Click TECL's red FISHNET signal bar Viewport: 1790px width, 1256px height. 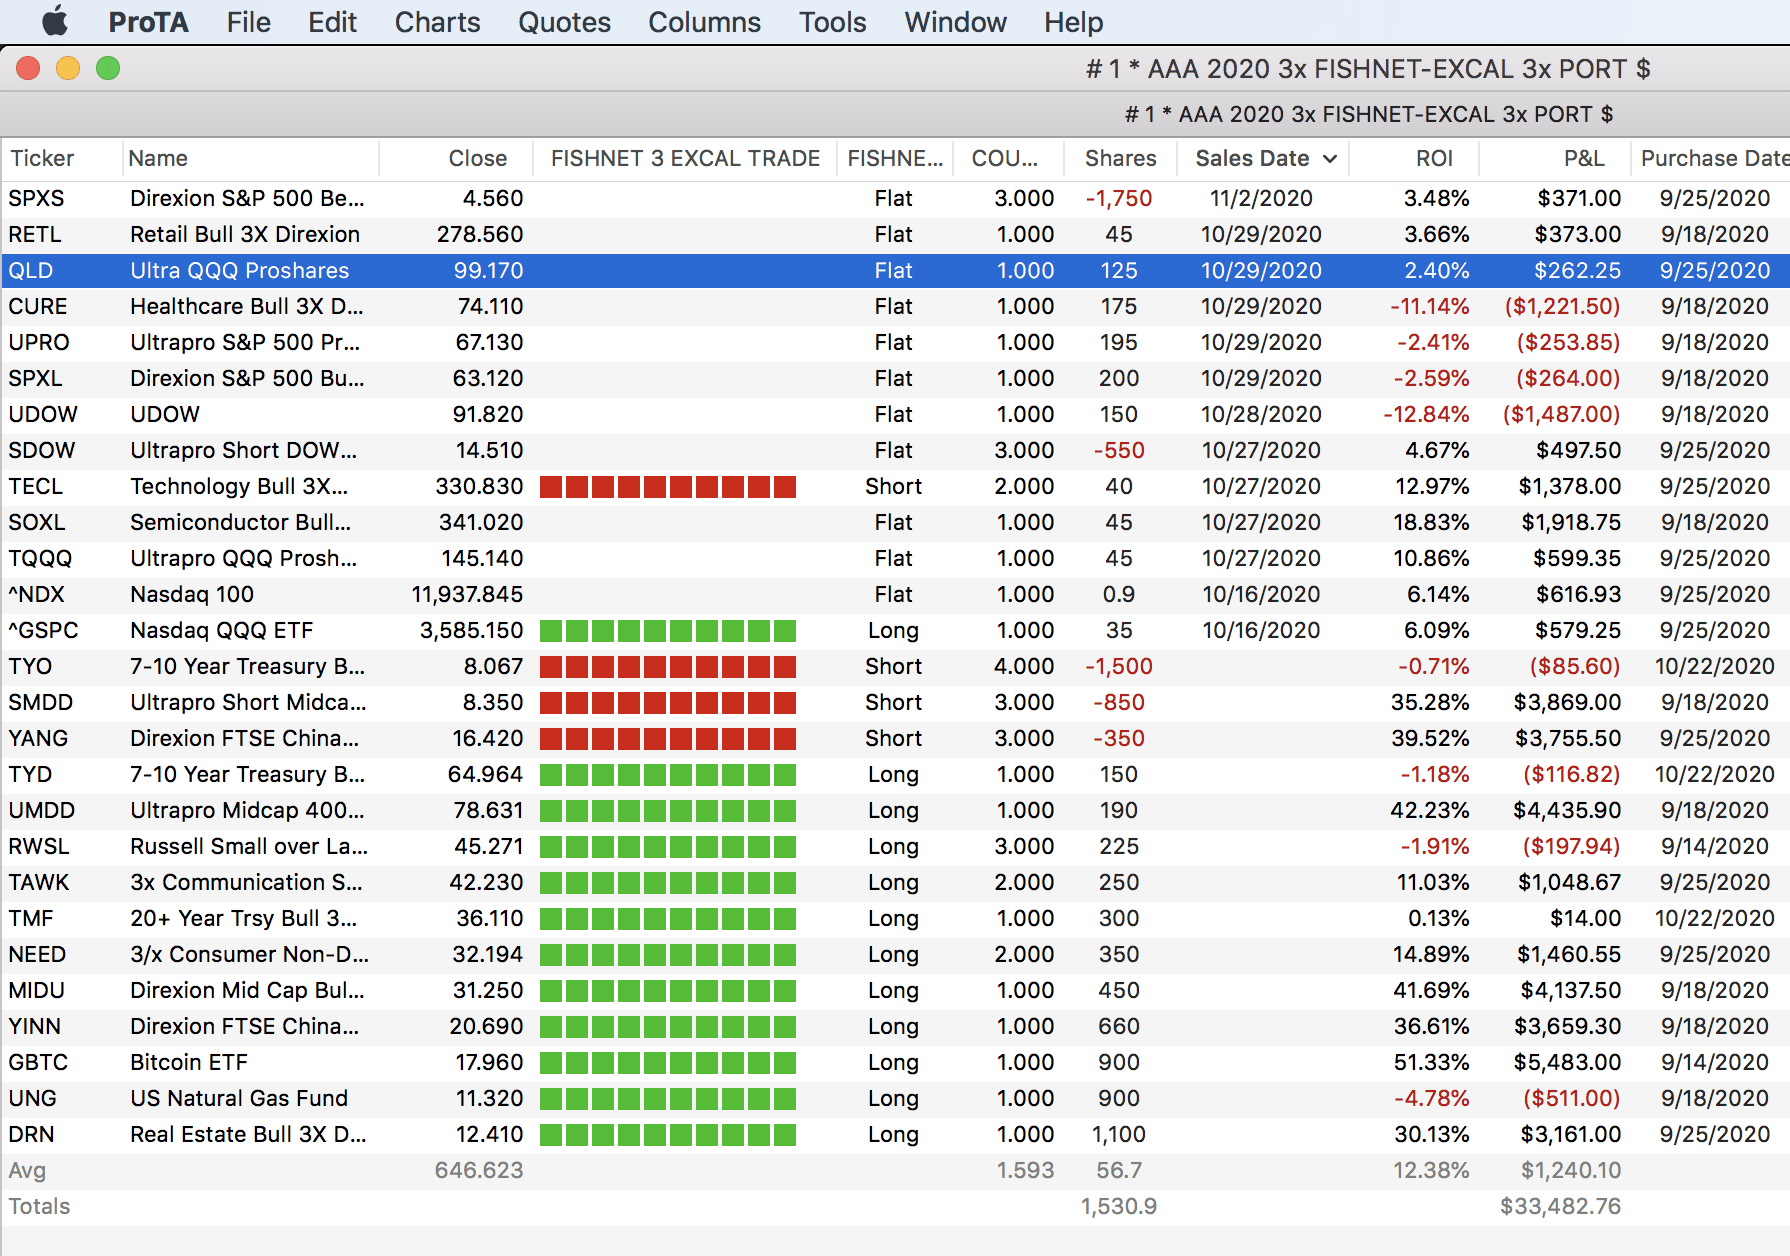(x=667, y=487)
